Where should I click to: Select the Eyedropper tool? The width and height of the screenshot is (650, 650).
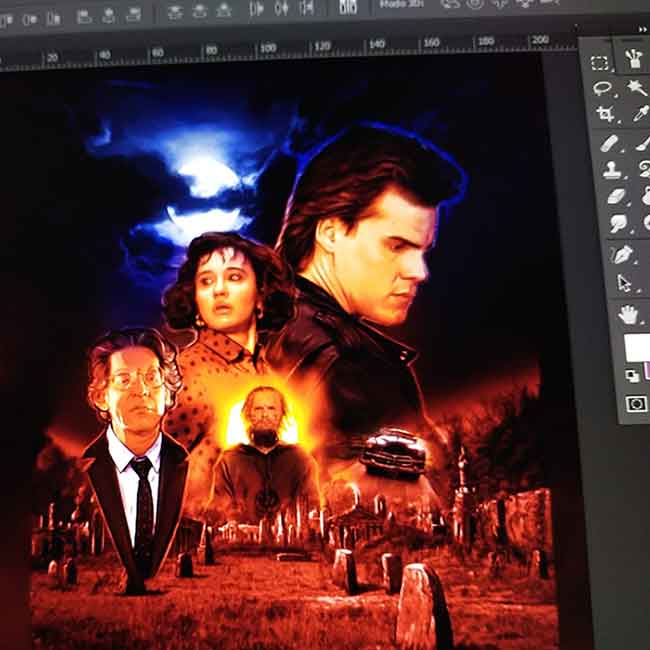pyautogui.click(x=640, y=113)
